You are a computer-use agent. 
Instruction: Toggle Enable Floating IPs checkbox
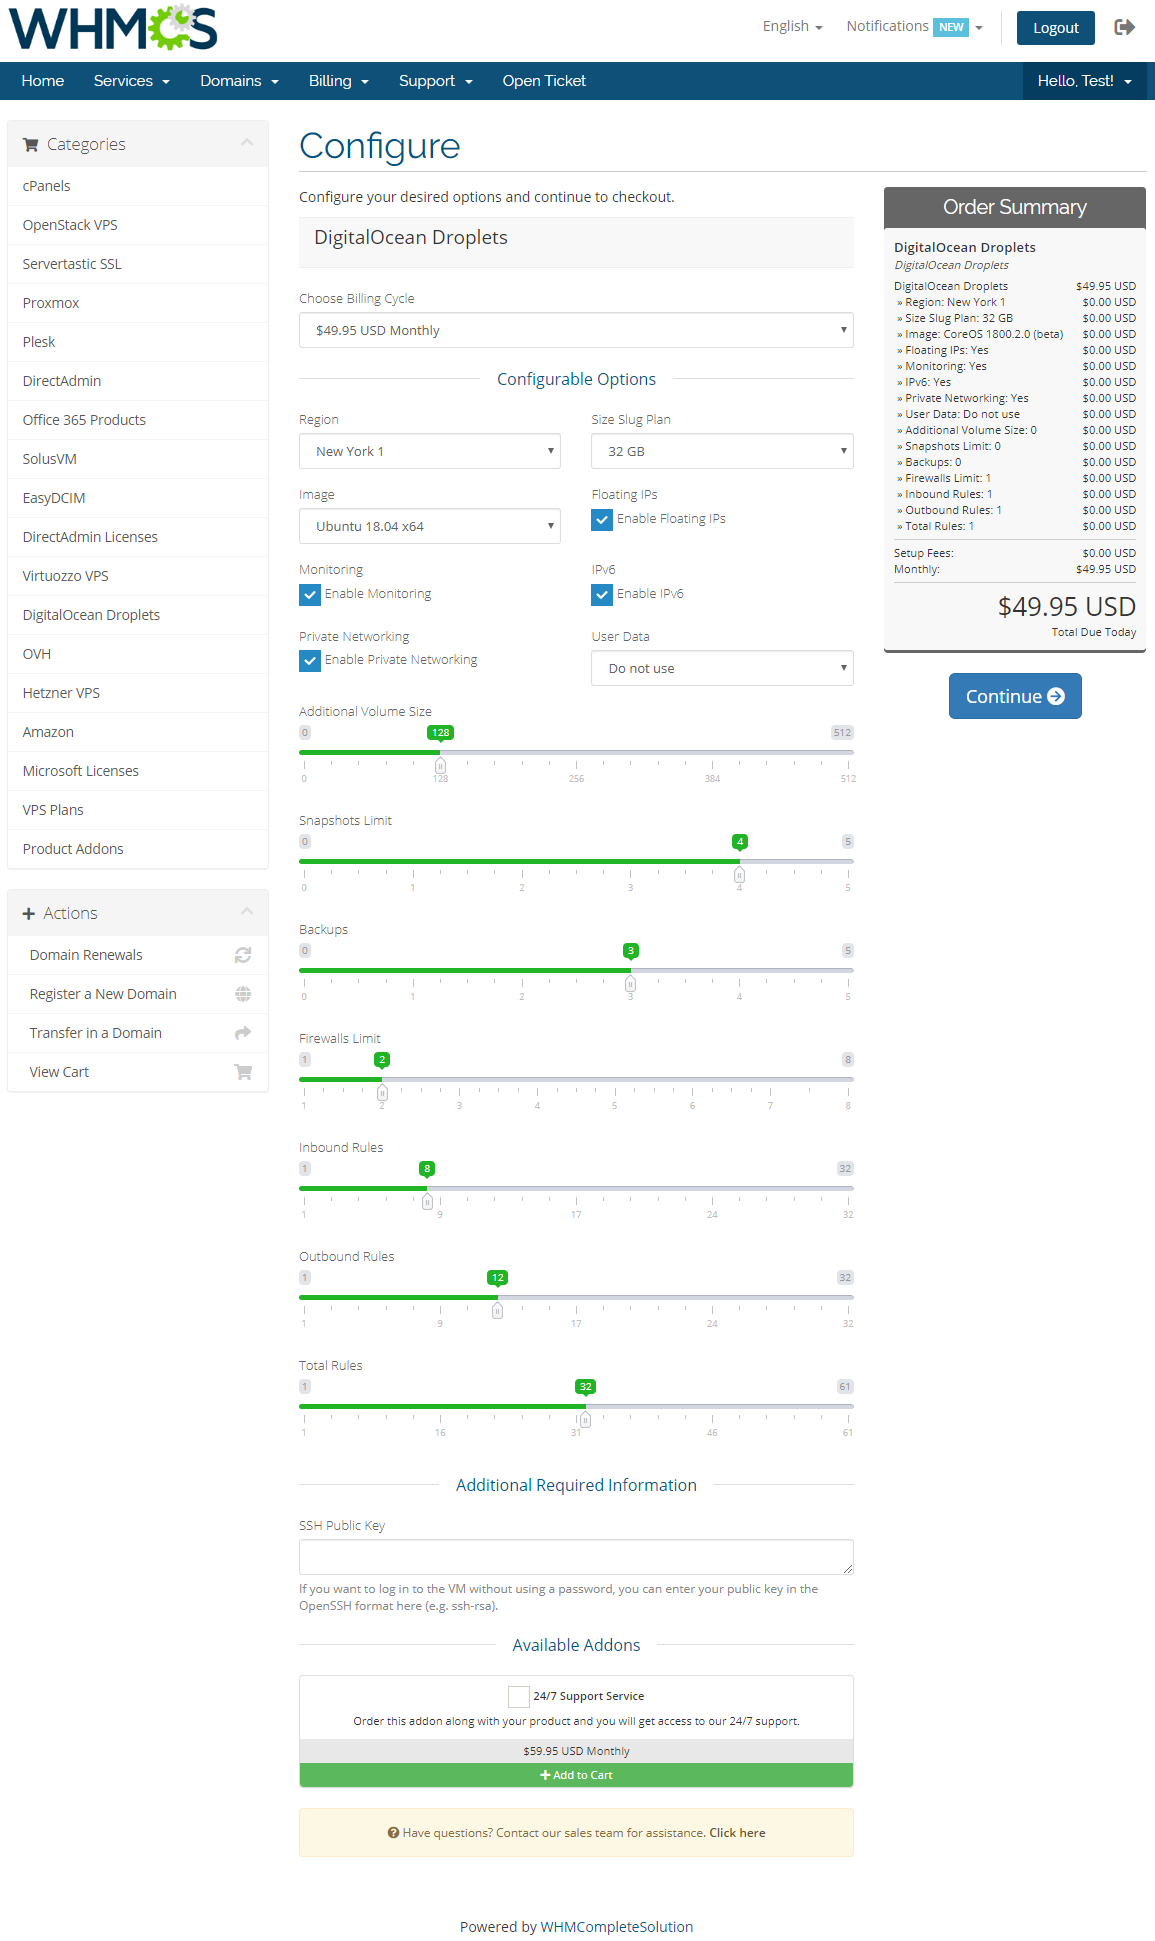602,519
